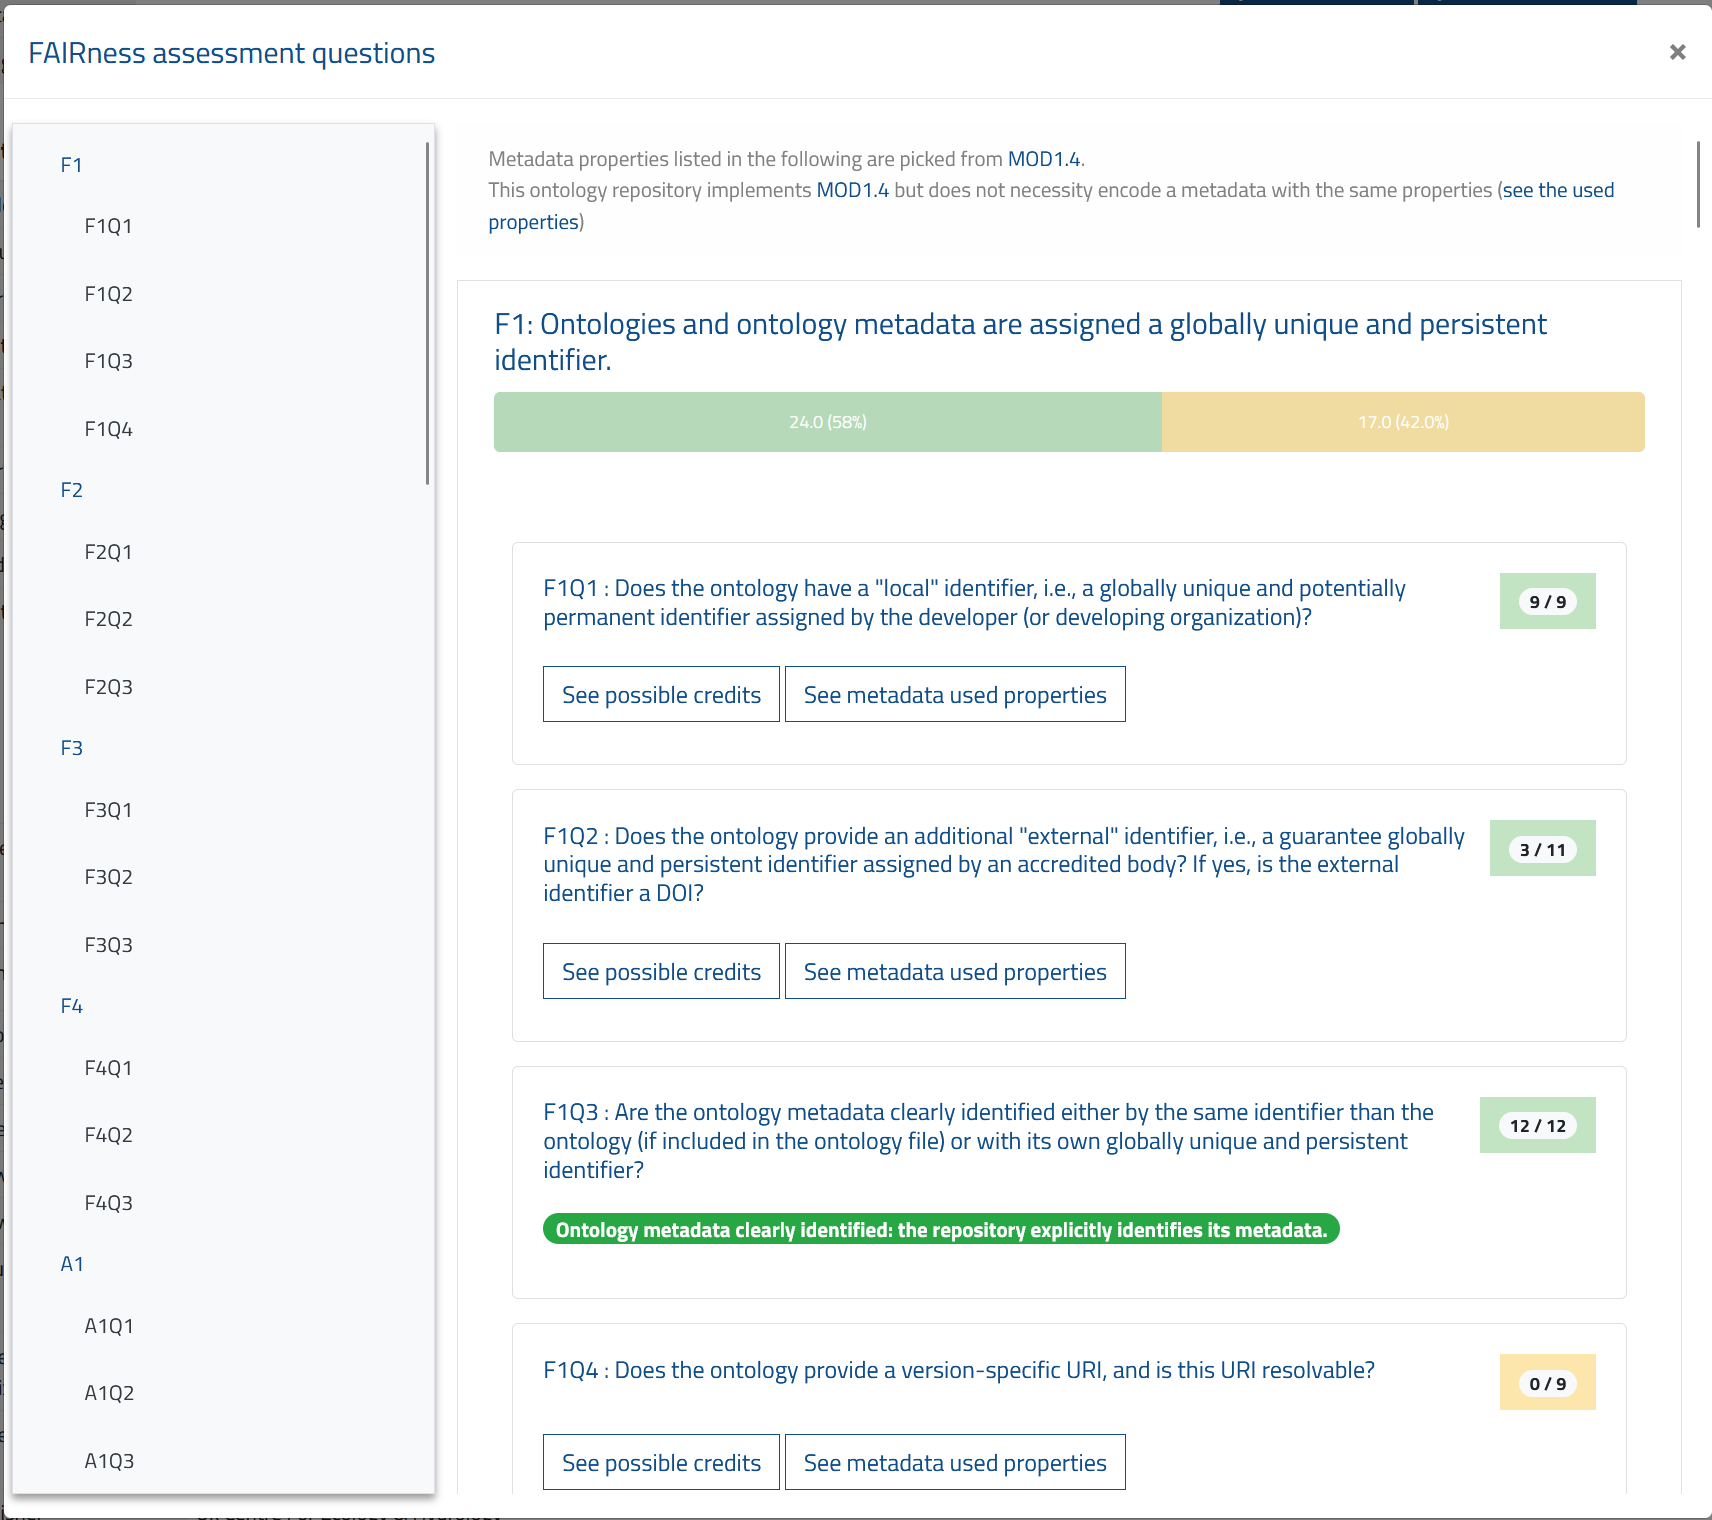Go to F4Q3 in the left list

tap(108, 1203)
